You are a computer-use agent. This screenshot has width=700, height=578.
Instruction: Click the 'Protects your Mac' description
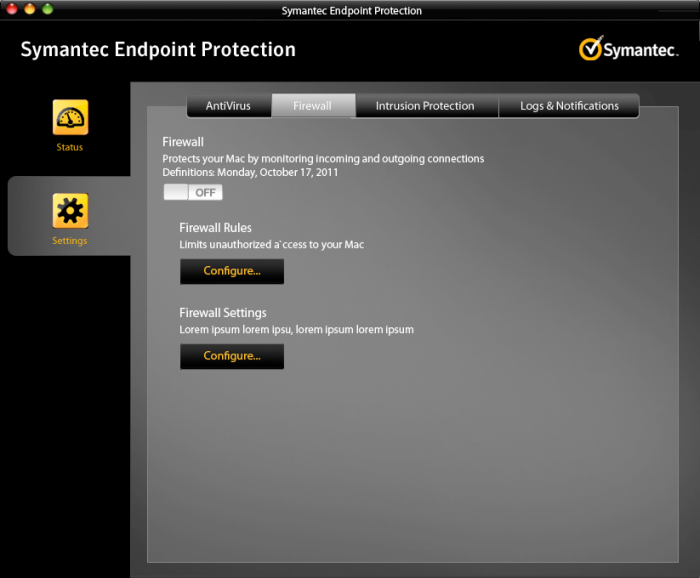pos(323,159)
